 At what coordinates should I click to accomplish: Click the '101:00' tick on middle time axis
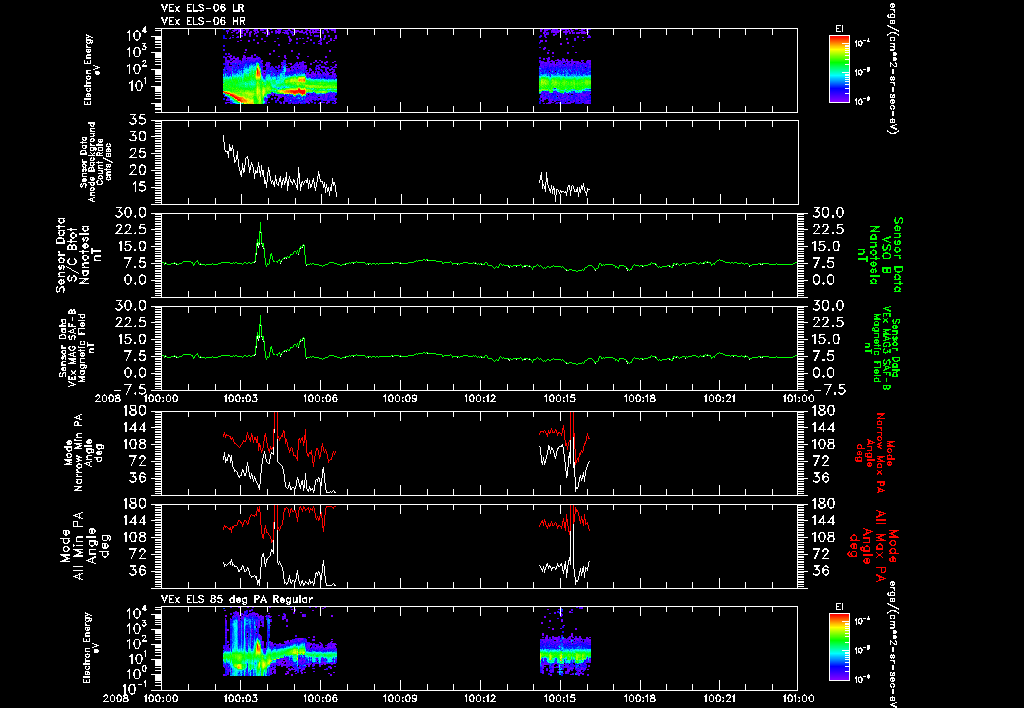[x=798, y=398]
